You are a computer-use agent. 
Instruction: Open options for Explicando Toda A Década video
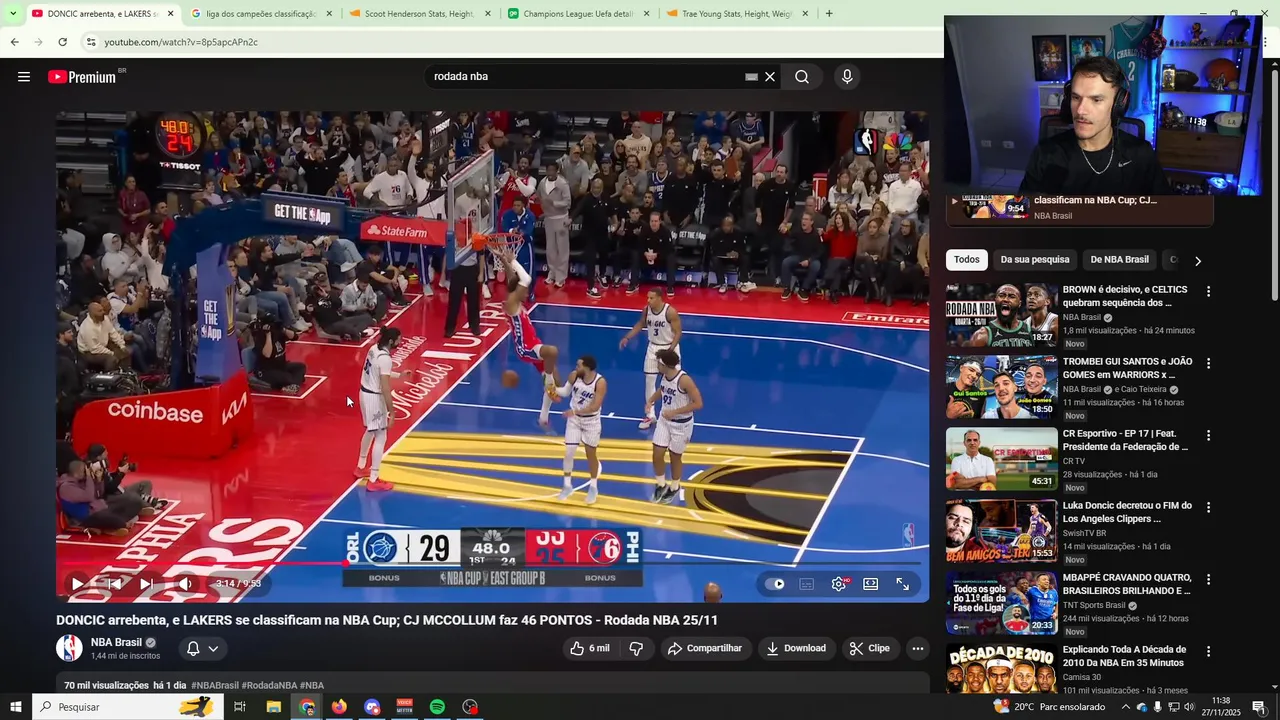tap(1208, 652)
